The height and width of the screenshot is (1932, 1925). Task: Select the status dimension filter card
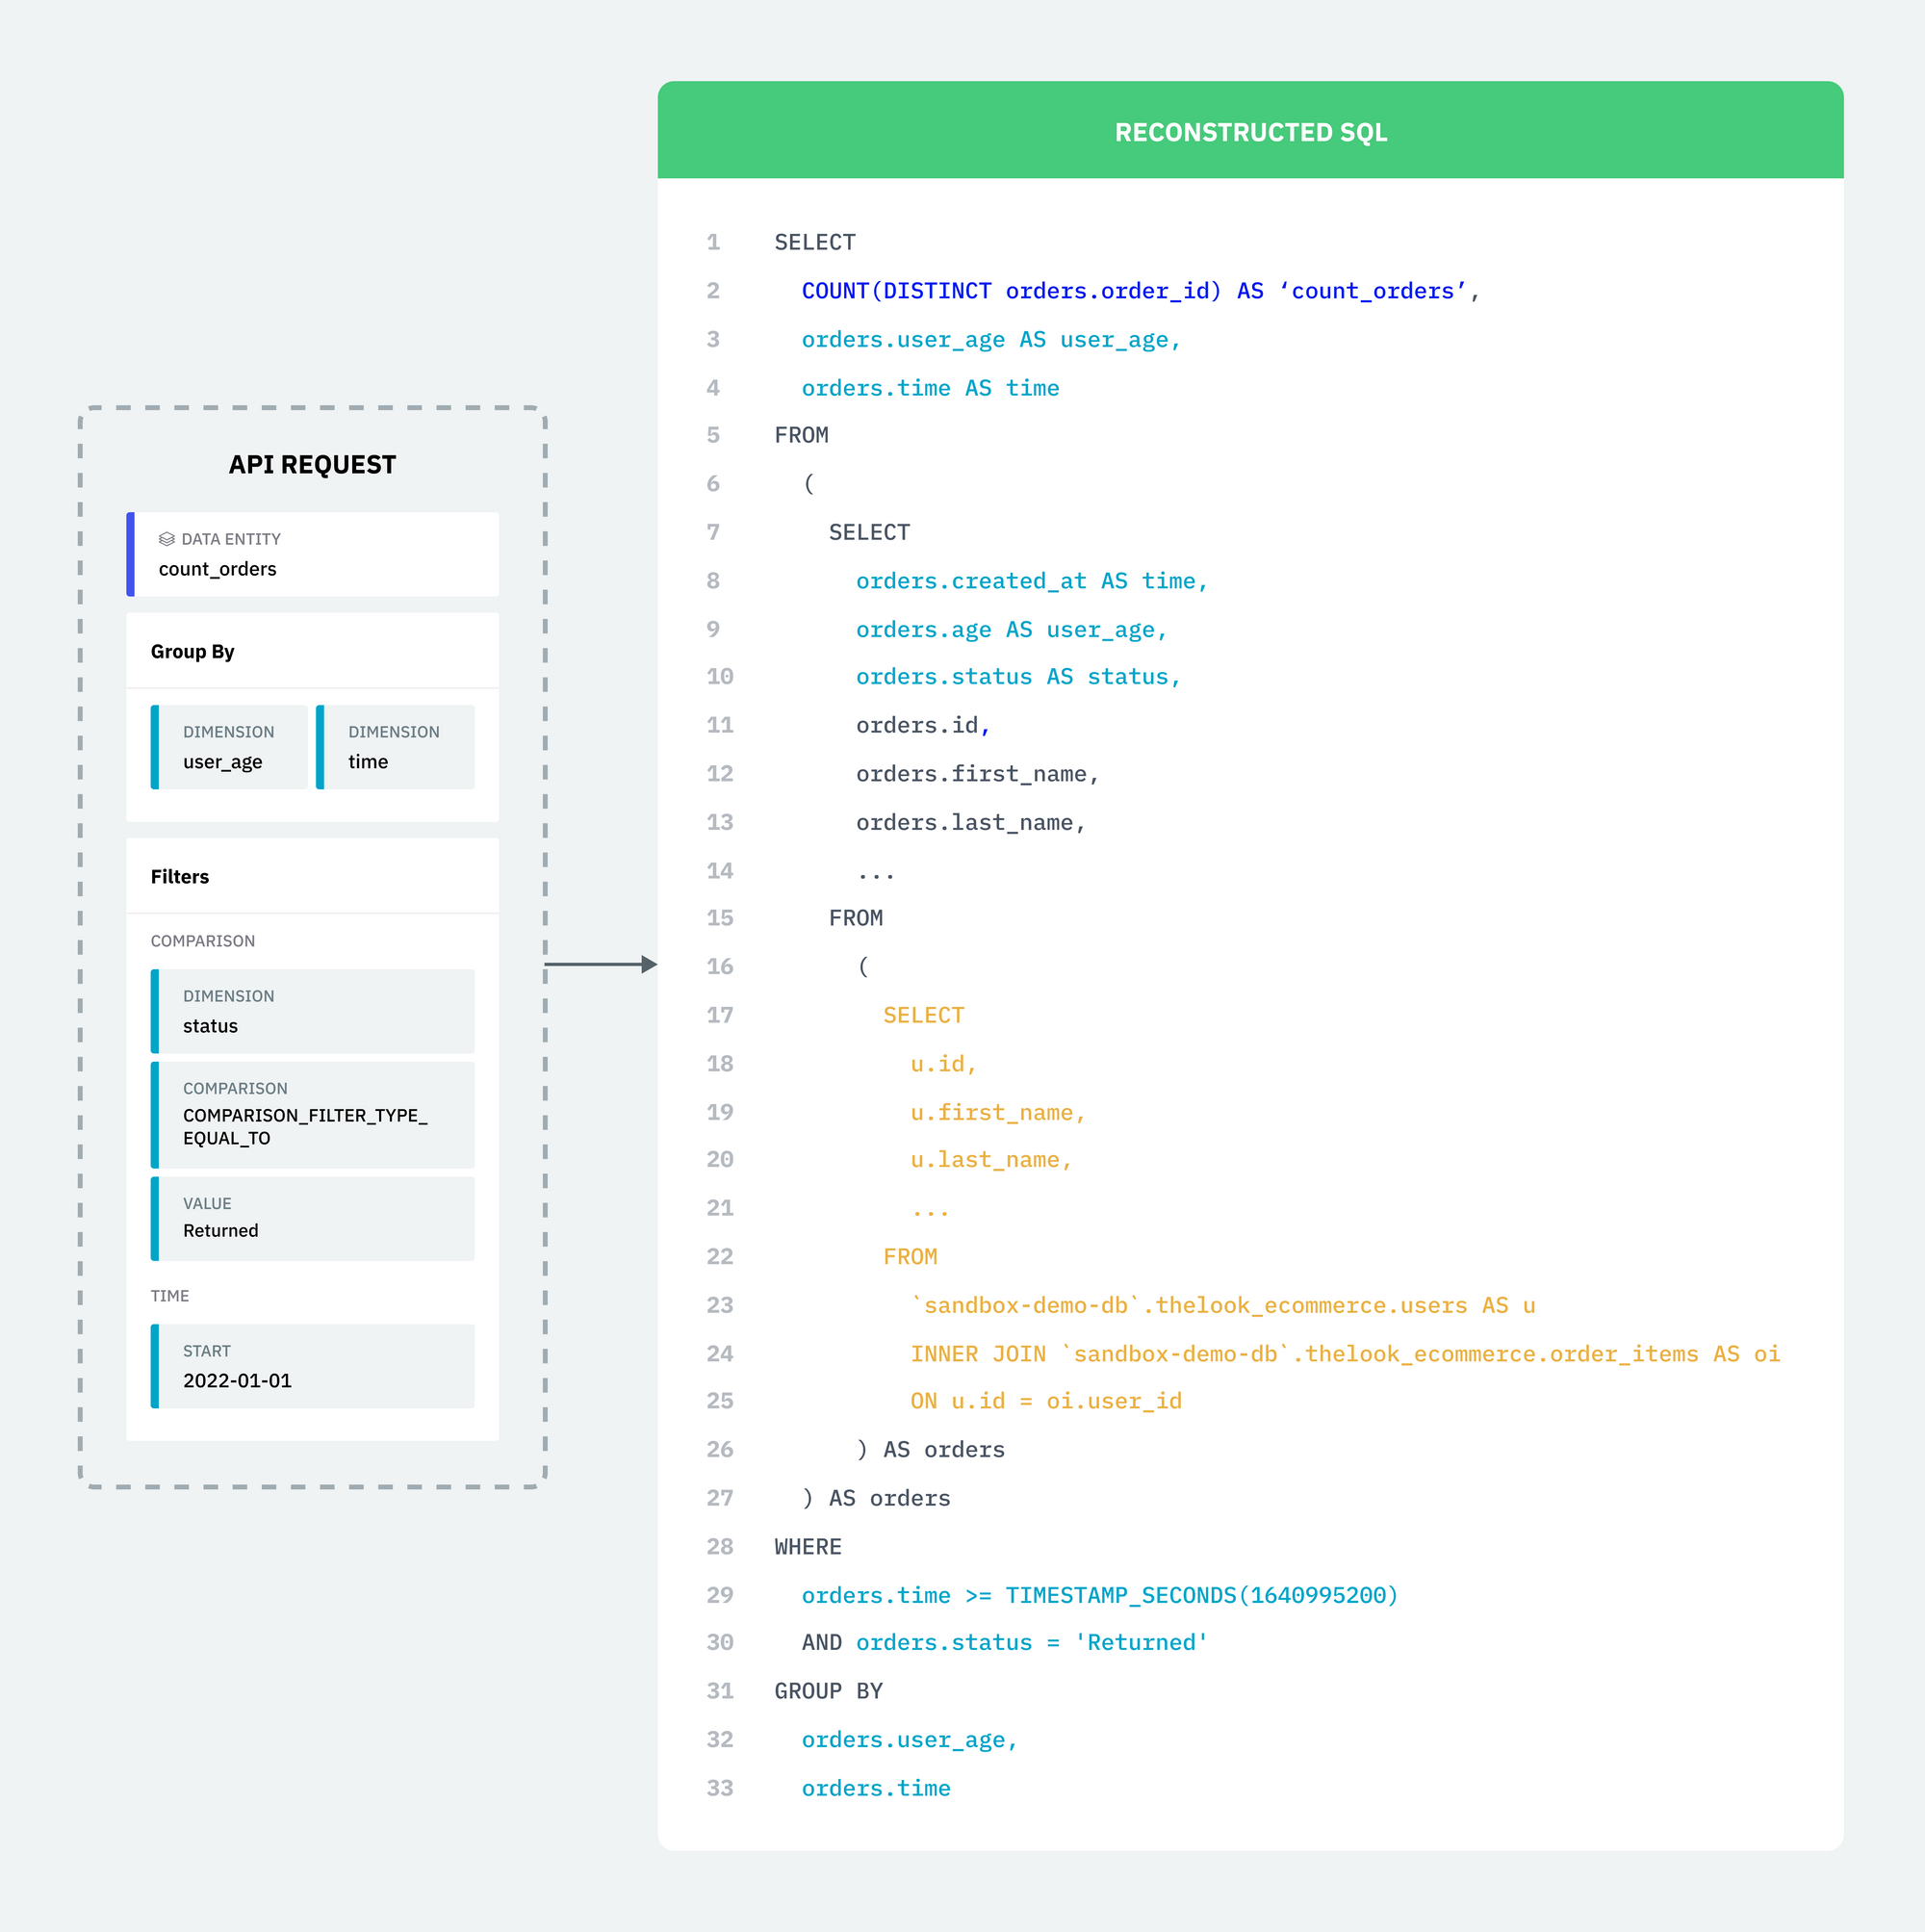coord(313,1011)
